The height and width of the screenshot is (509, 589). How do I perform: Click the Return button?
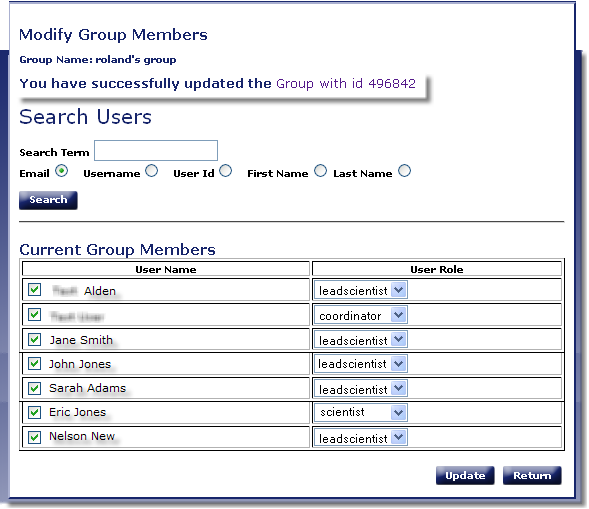pyautogui.click(x=532, y=476)
